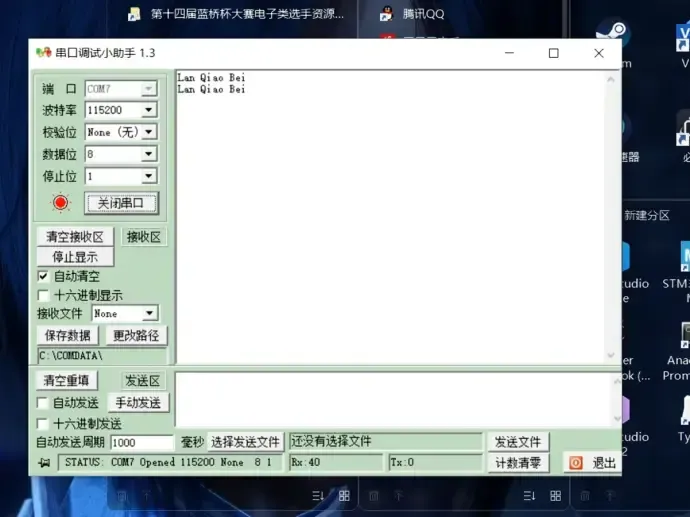690x517 pixels.
Task: Click the app icon in the title bar
Action: [42, 53]
